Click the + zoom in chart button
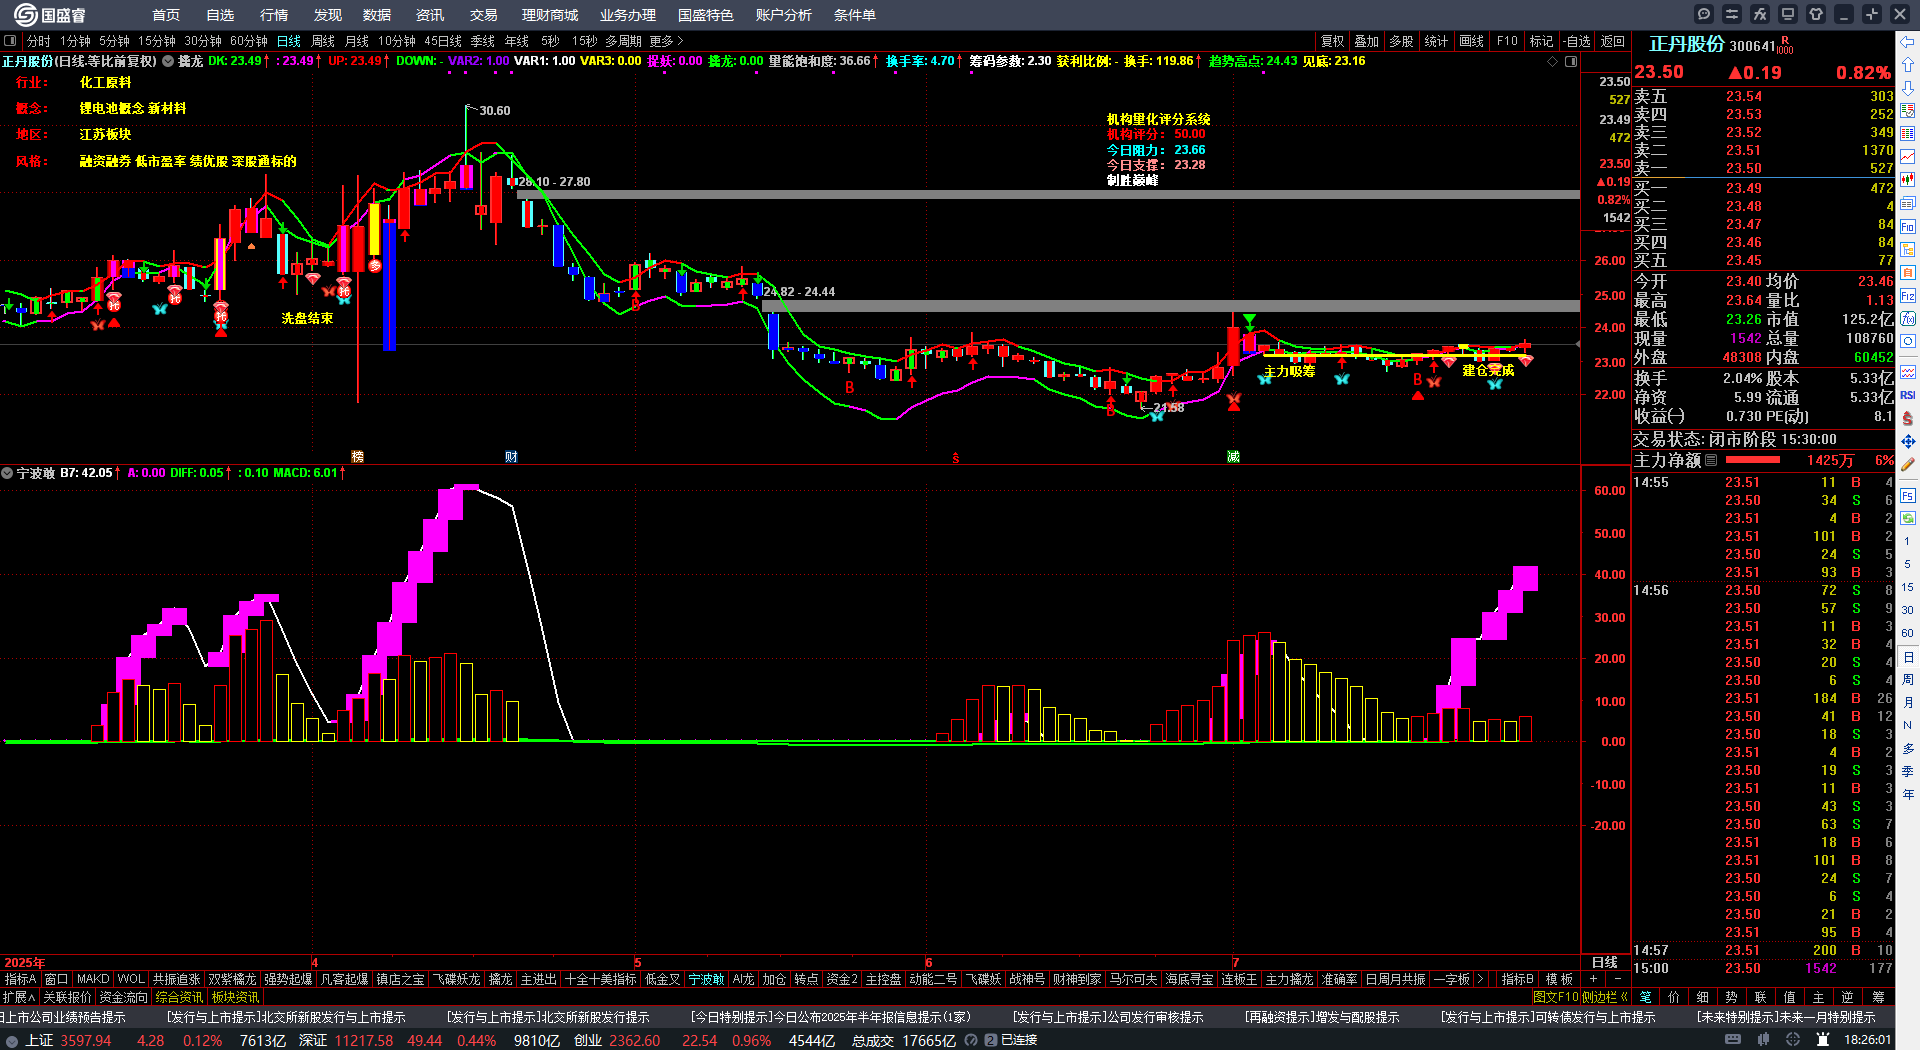 1594,979
